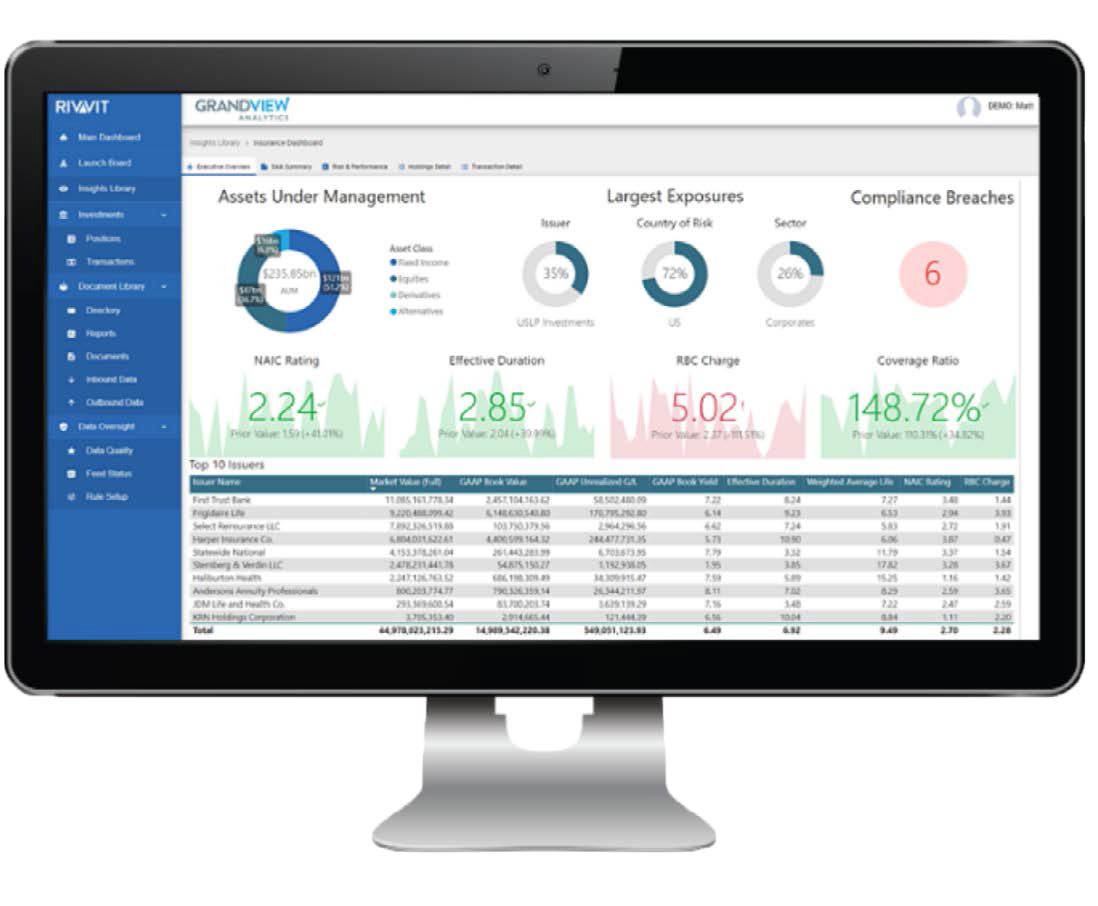Toggle Fixed Income in Asset Class legend
This screenshot has width=1098, height=906.
(418, 262)
